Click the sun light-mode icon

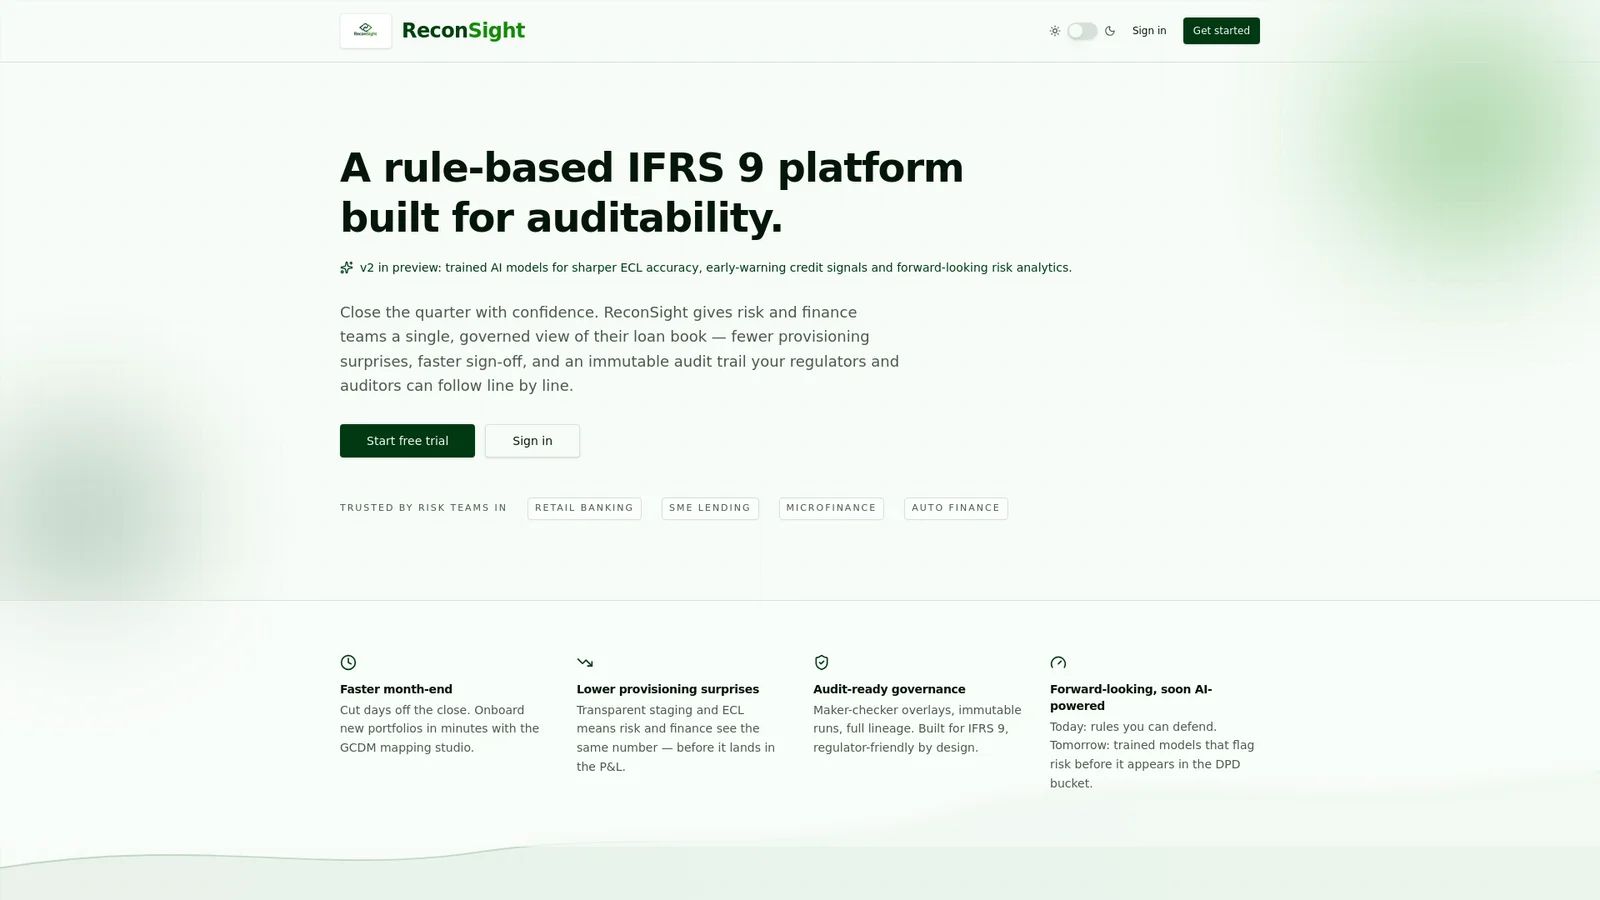click(1054, 31)
